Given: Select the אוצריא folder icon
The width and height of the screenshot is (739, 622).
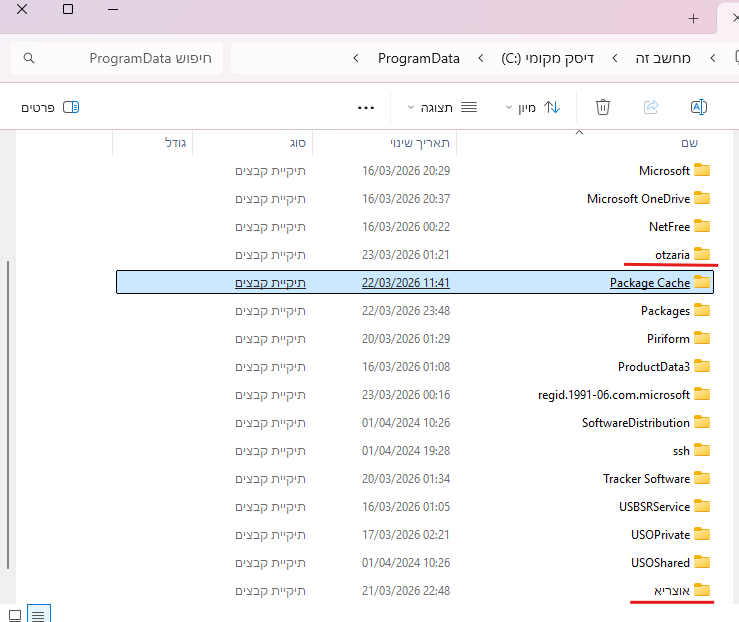Looking at the screenshot, I should pyautogui.click(x=702, y=590).
